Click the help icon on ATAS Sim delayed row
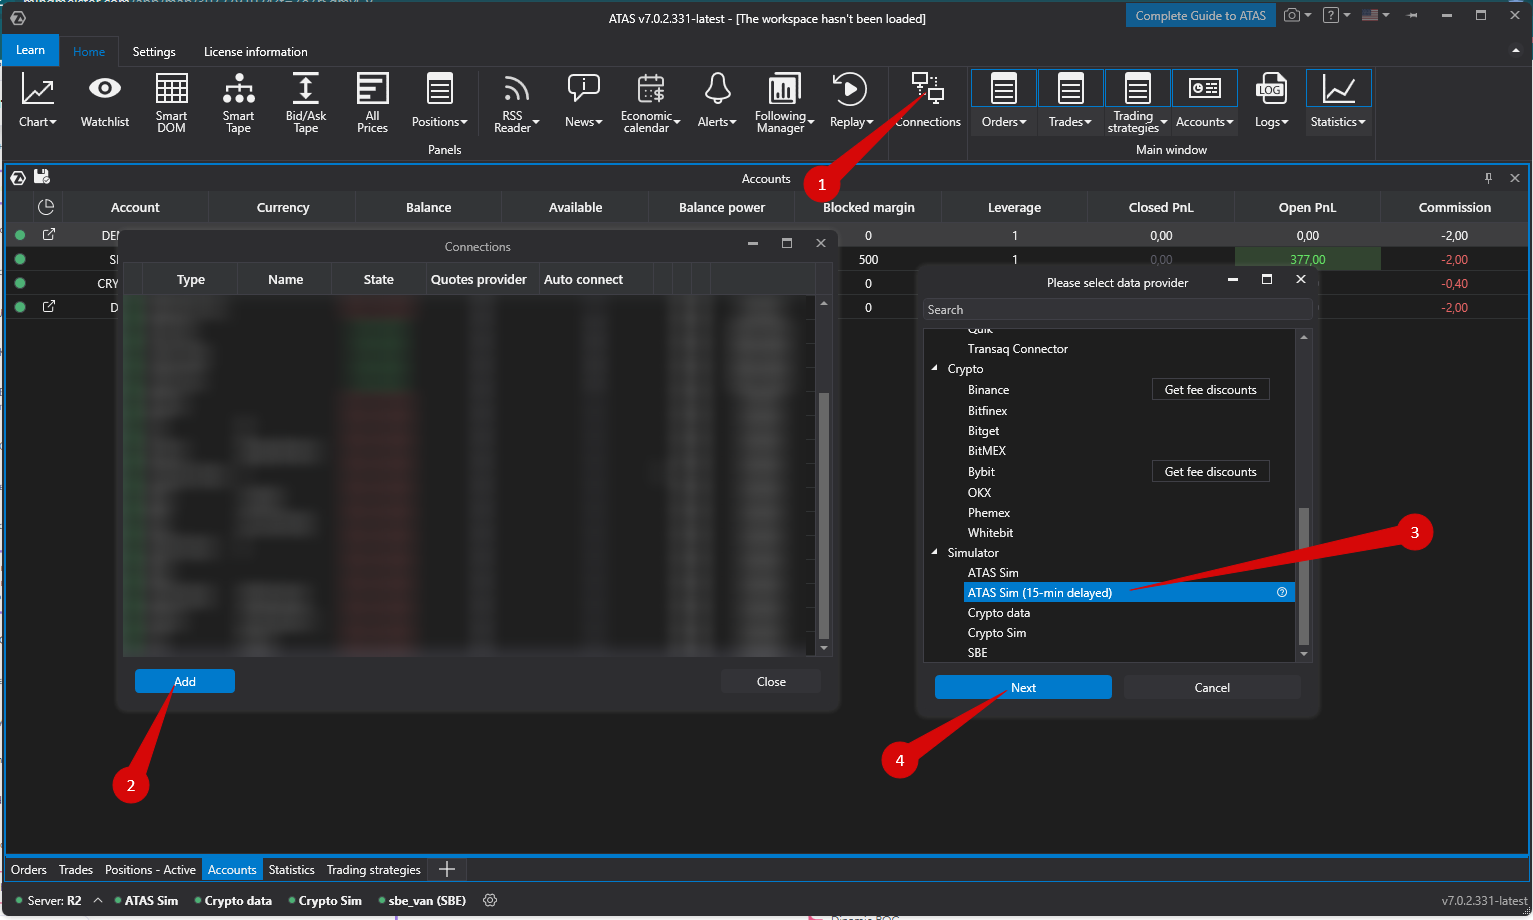Image resolution: width=1533 pixels, height=920 pixels. click(x=1282, y=593)
